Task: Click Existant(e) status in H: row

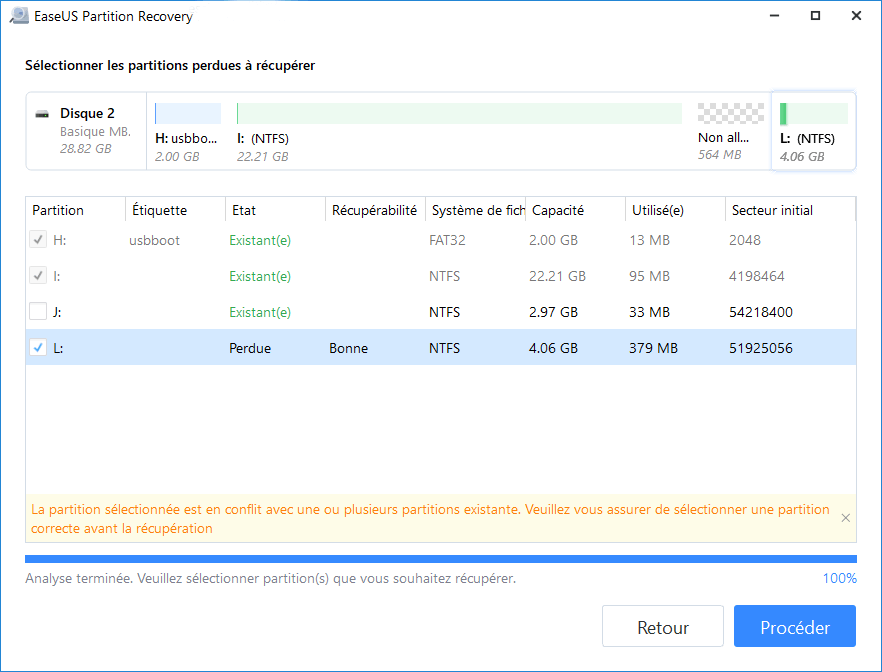Action: tap(260, 240)
